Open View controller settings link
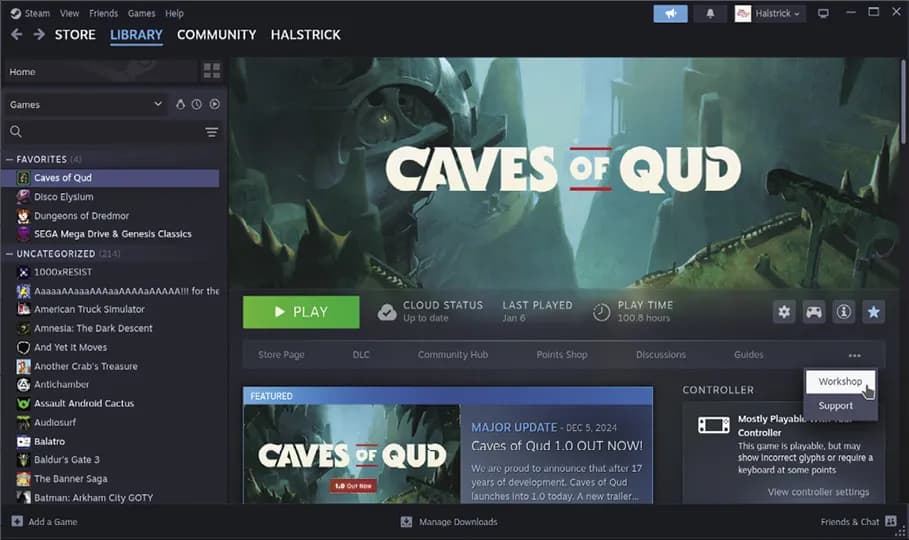Screen dimensions: 909x540 (818, 492)
